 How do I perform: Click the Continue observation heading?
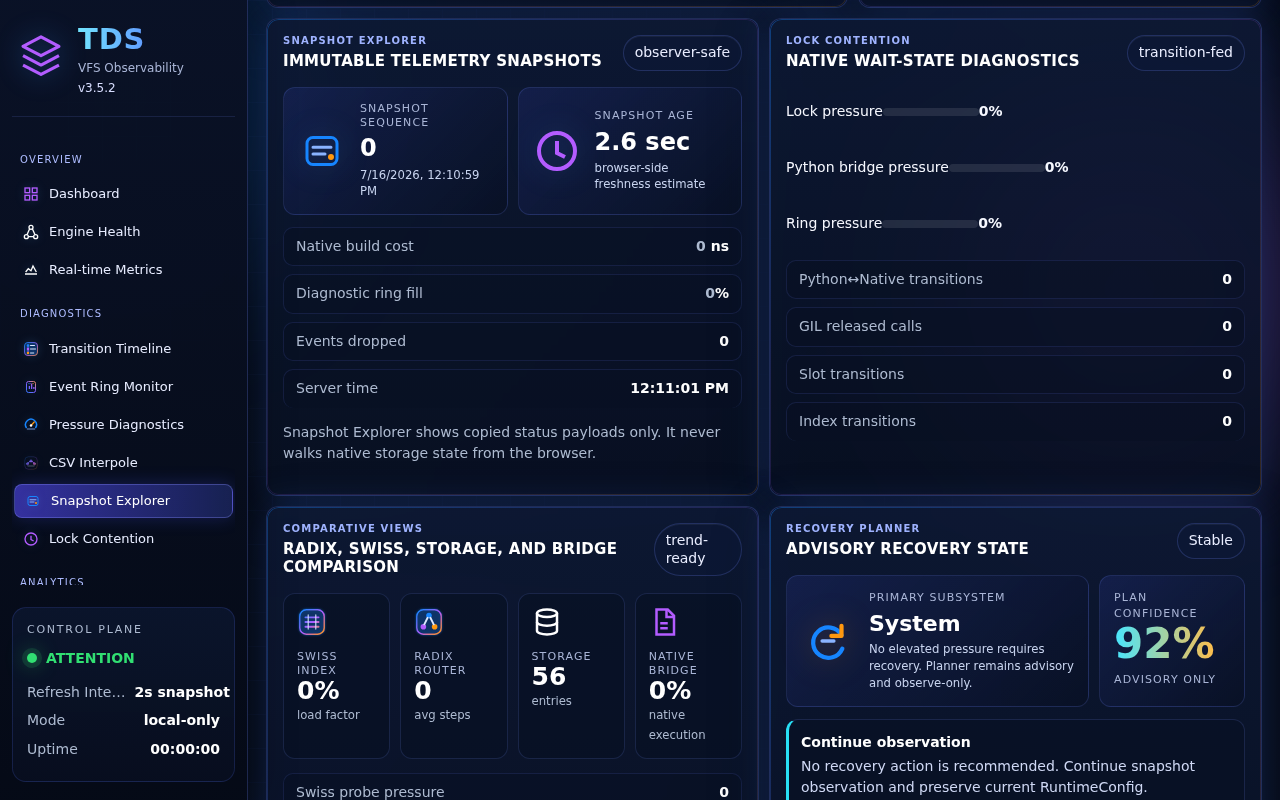coord(886,742)
